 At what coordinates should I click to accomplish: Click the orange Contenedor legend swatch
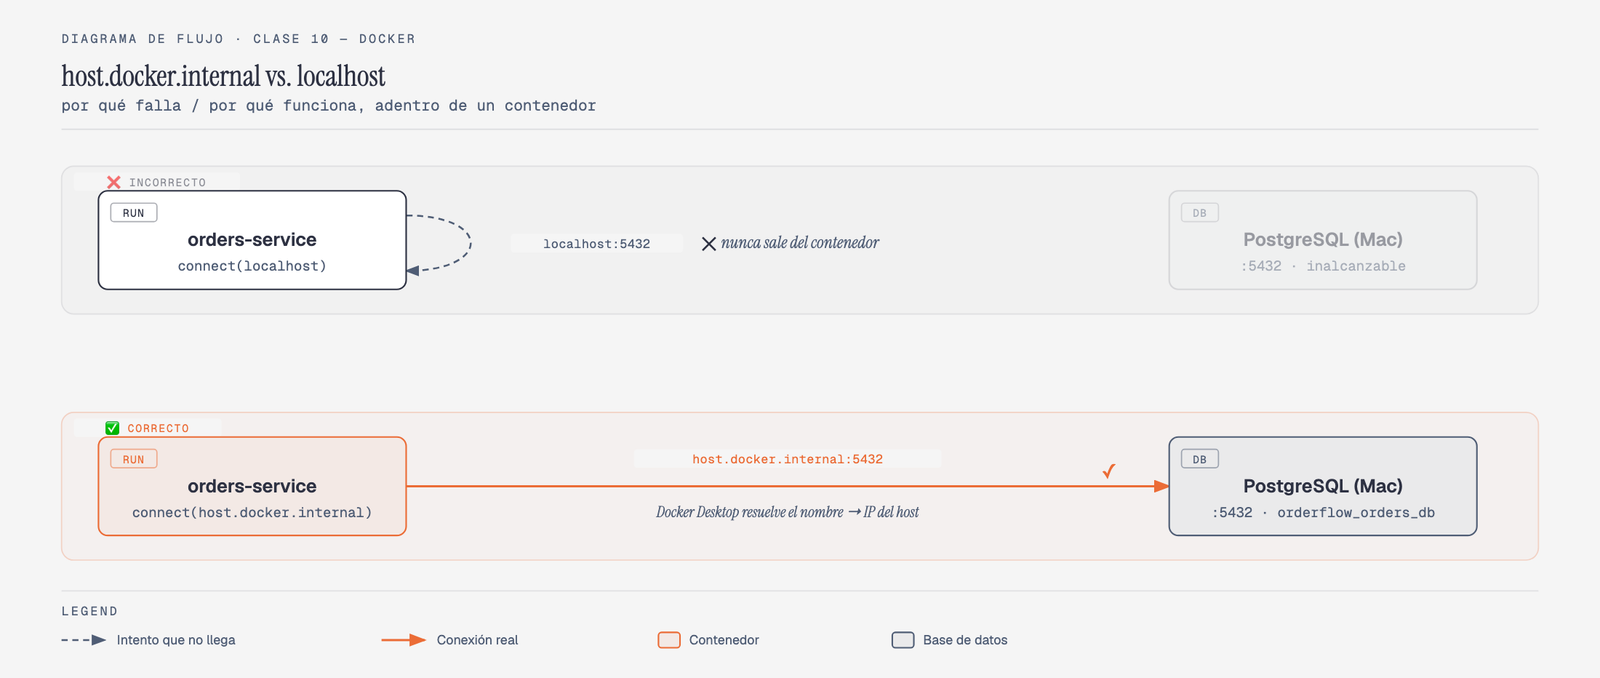(669, 640)
